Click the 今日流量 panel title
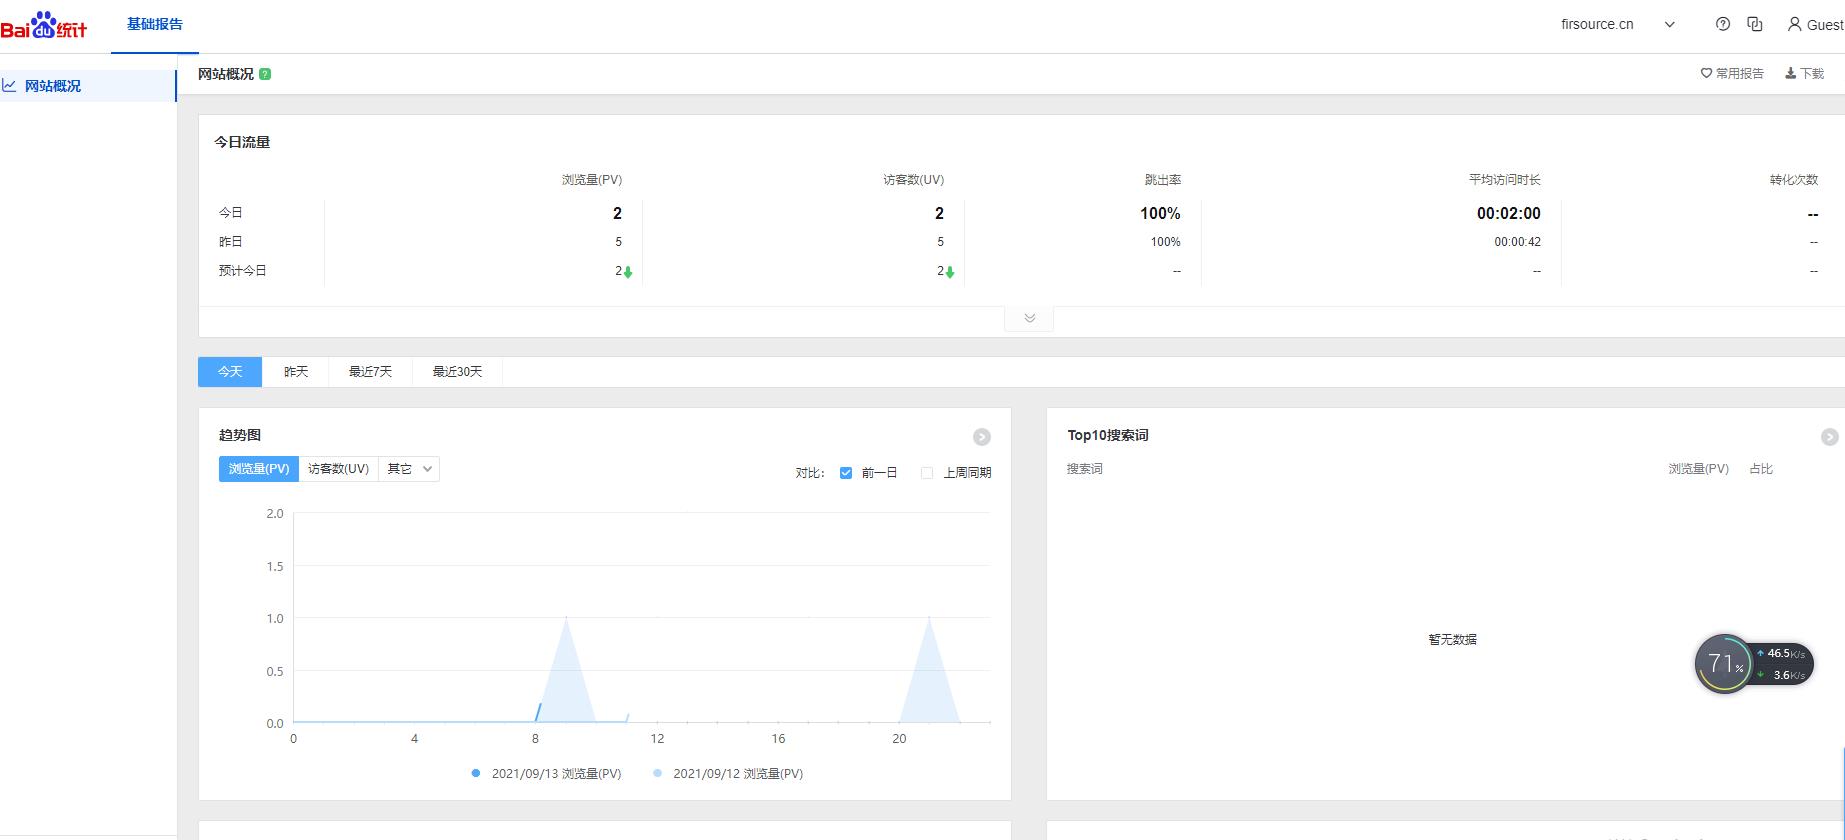 coord(242,142)
